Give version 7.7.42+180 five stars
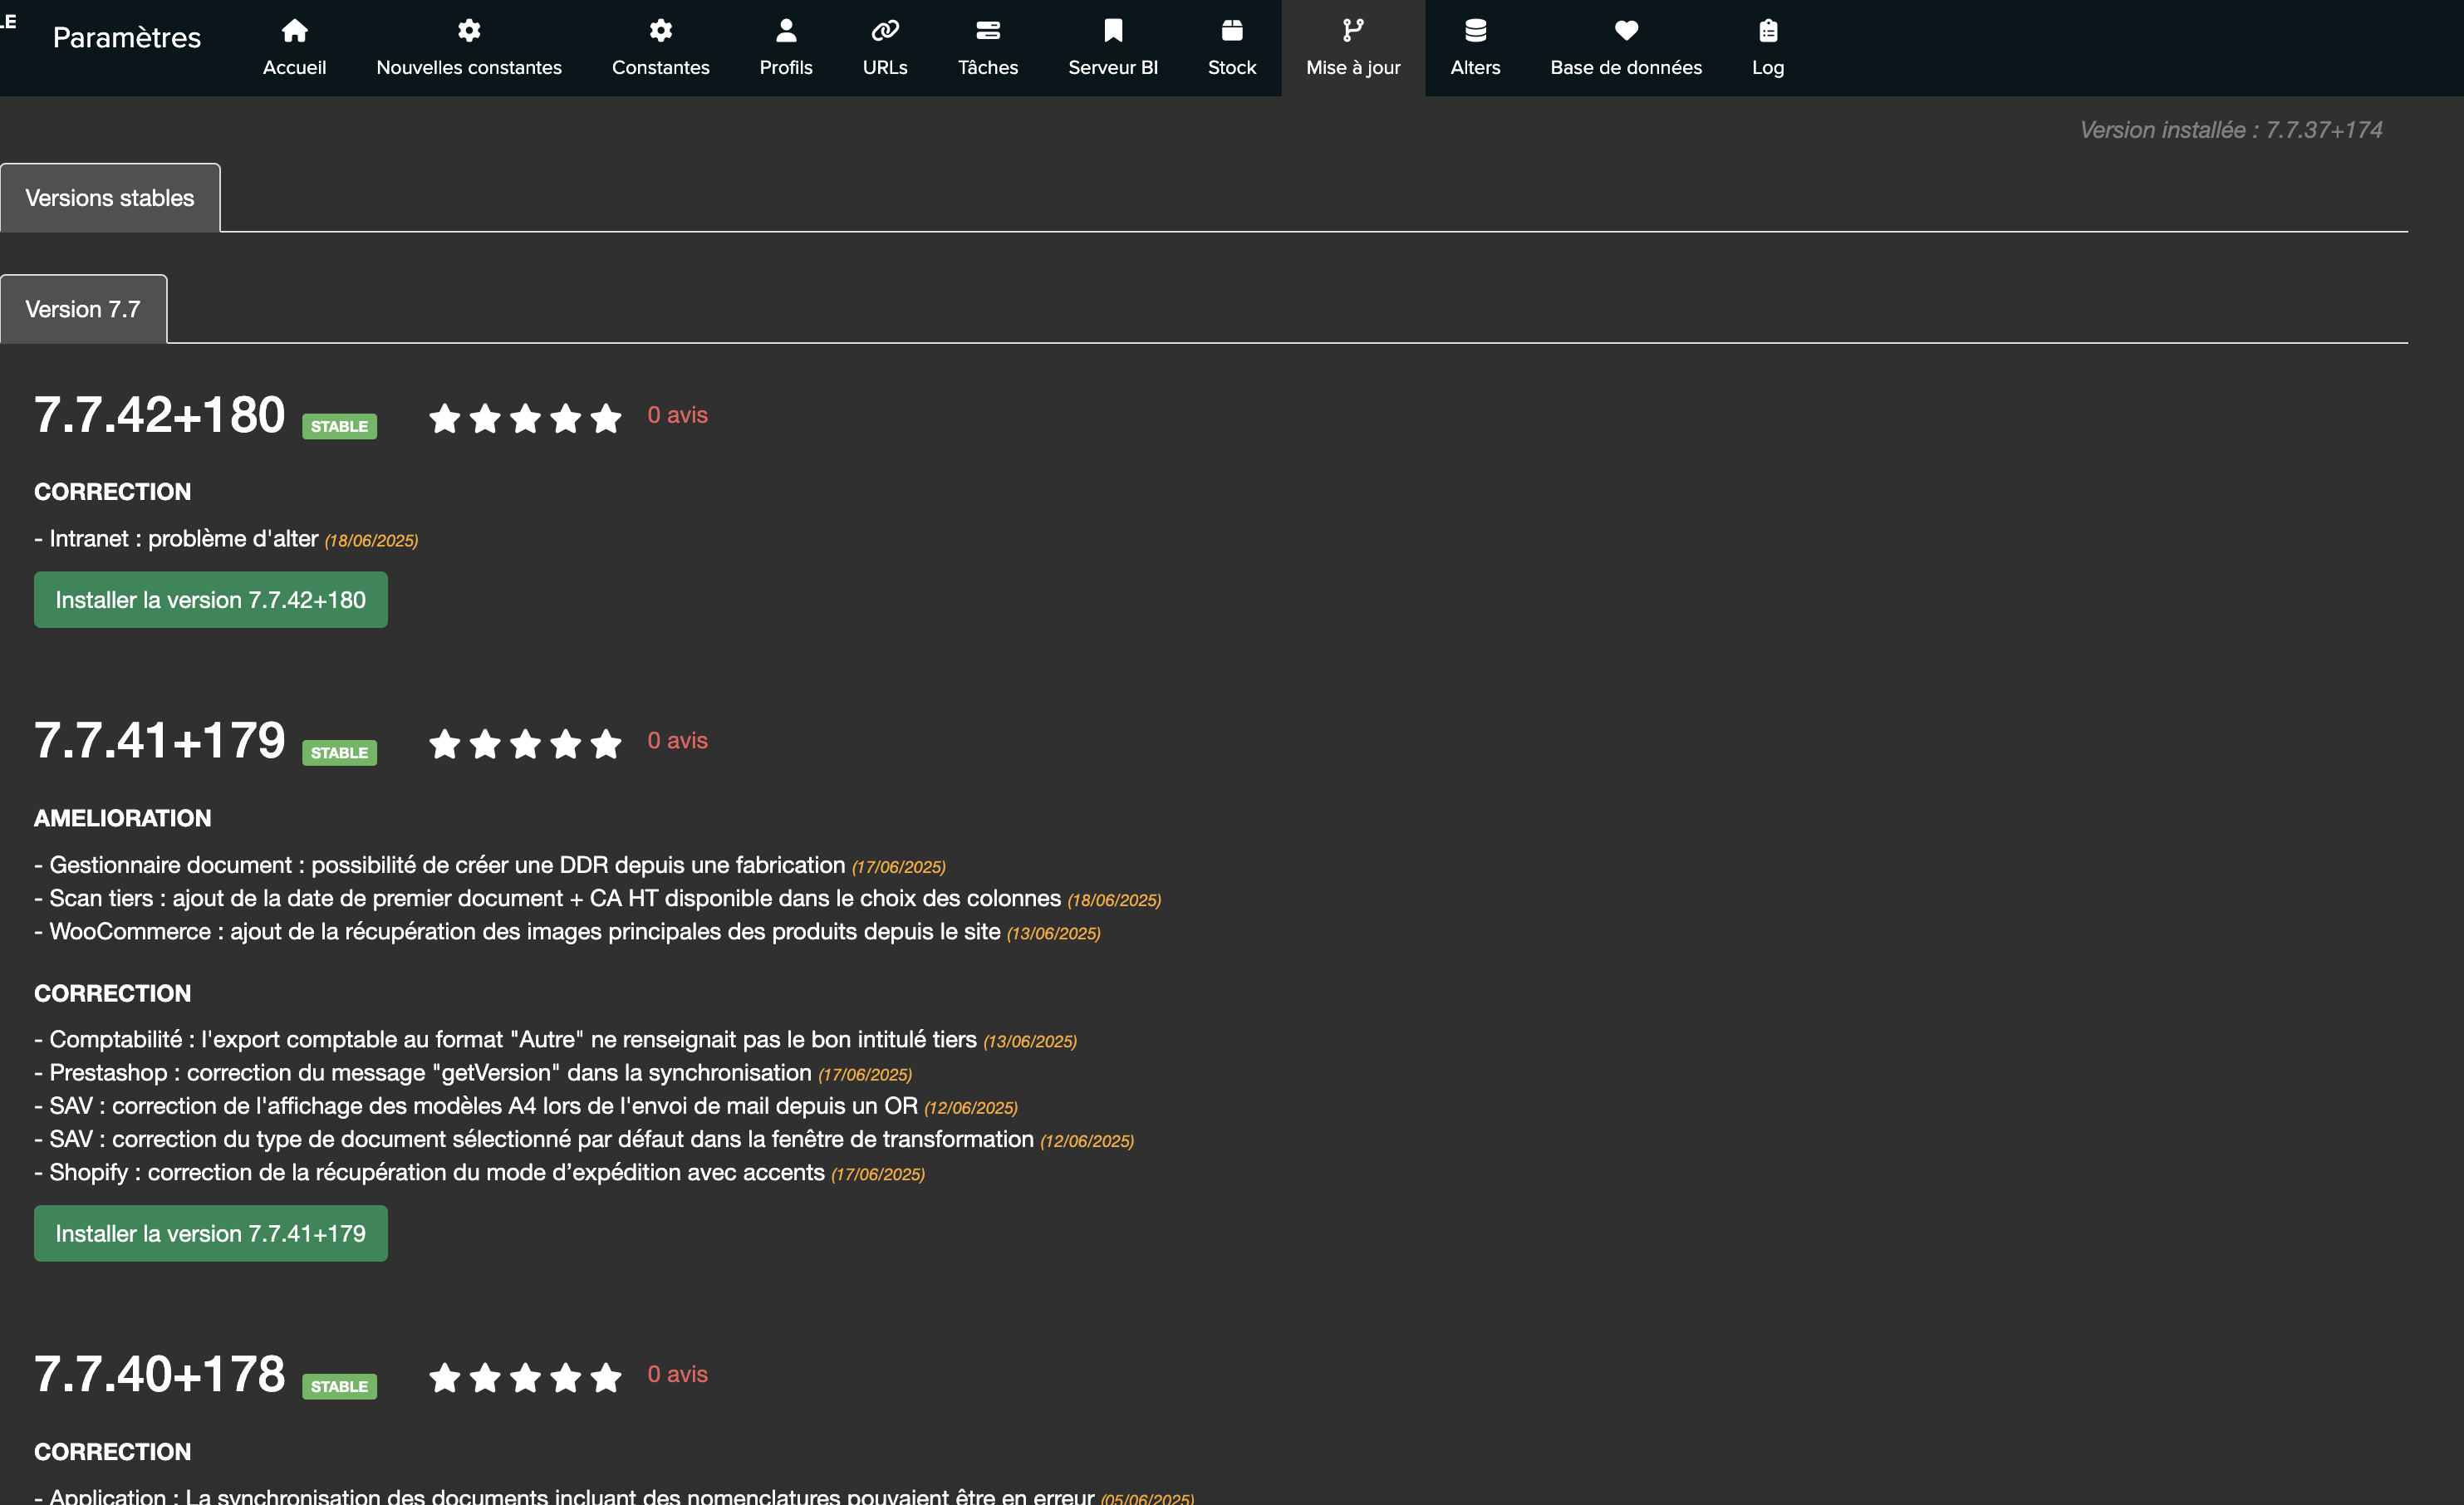Screen dimensions: 2464x1505 (x=605, y=417)
